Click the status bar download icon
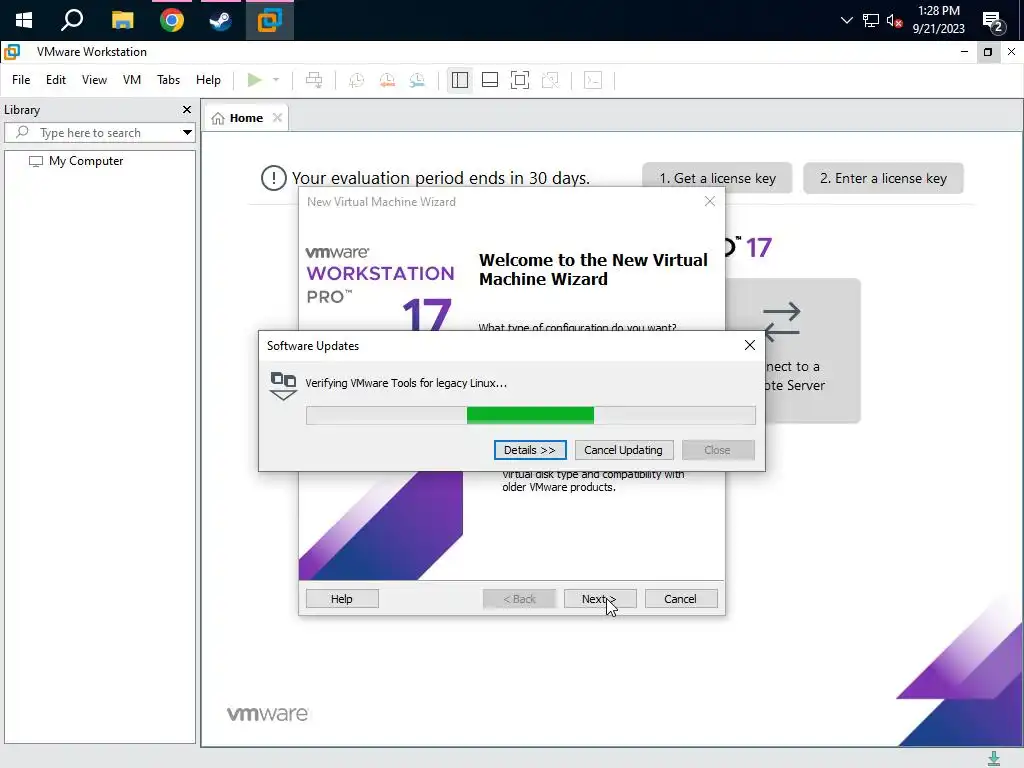 point(993,759)
